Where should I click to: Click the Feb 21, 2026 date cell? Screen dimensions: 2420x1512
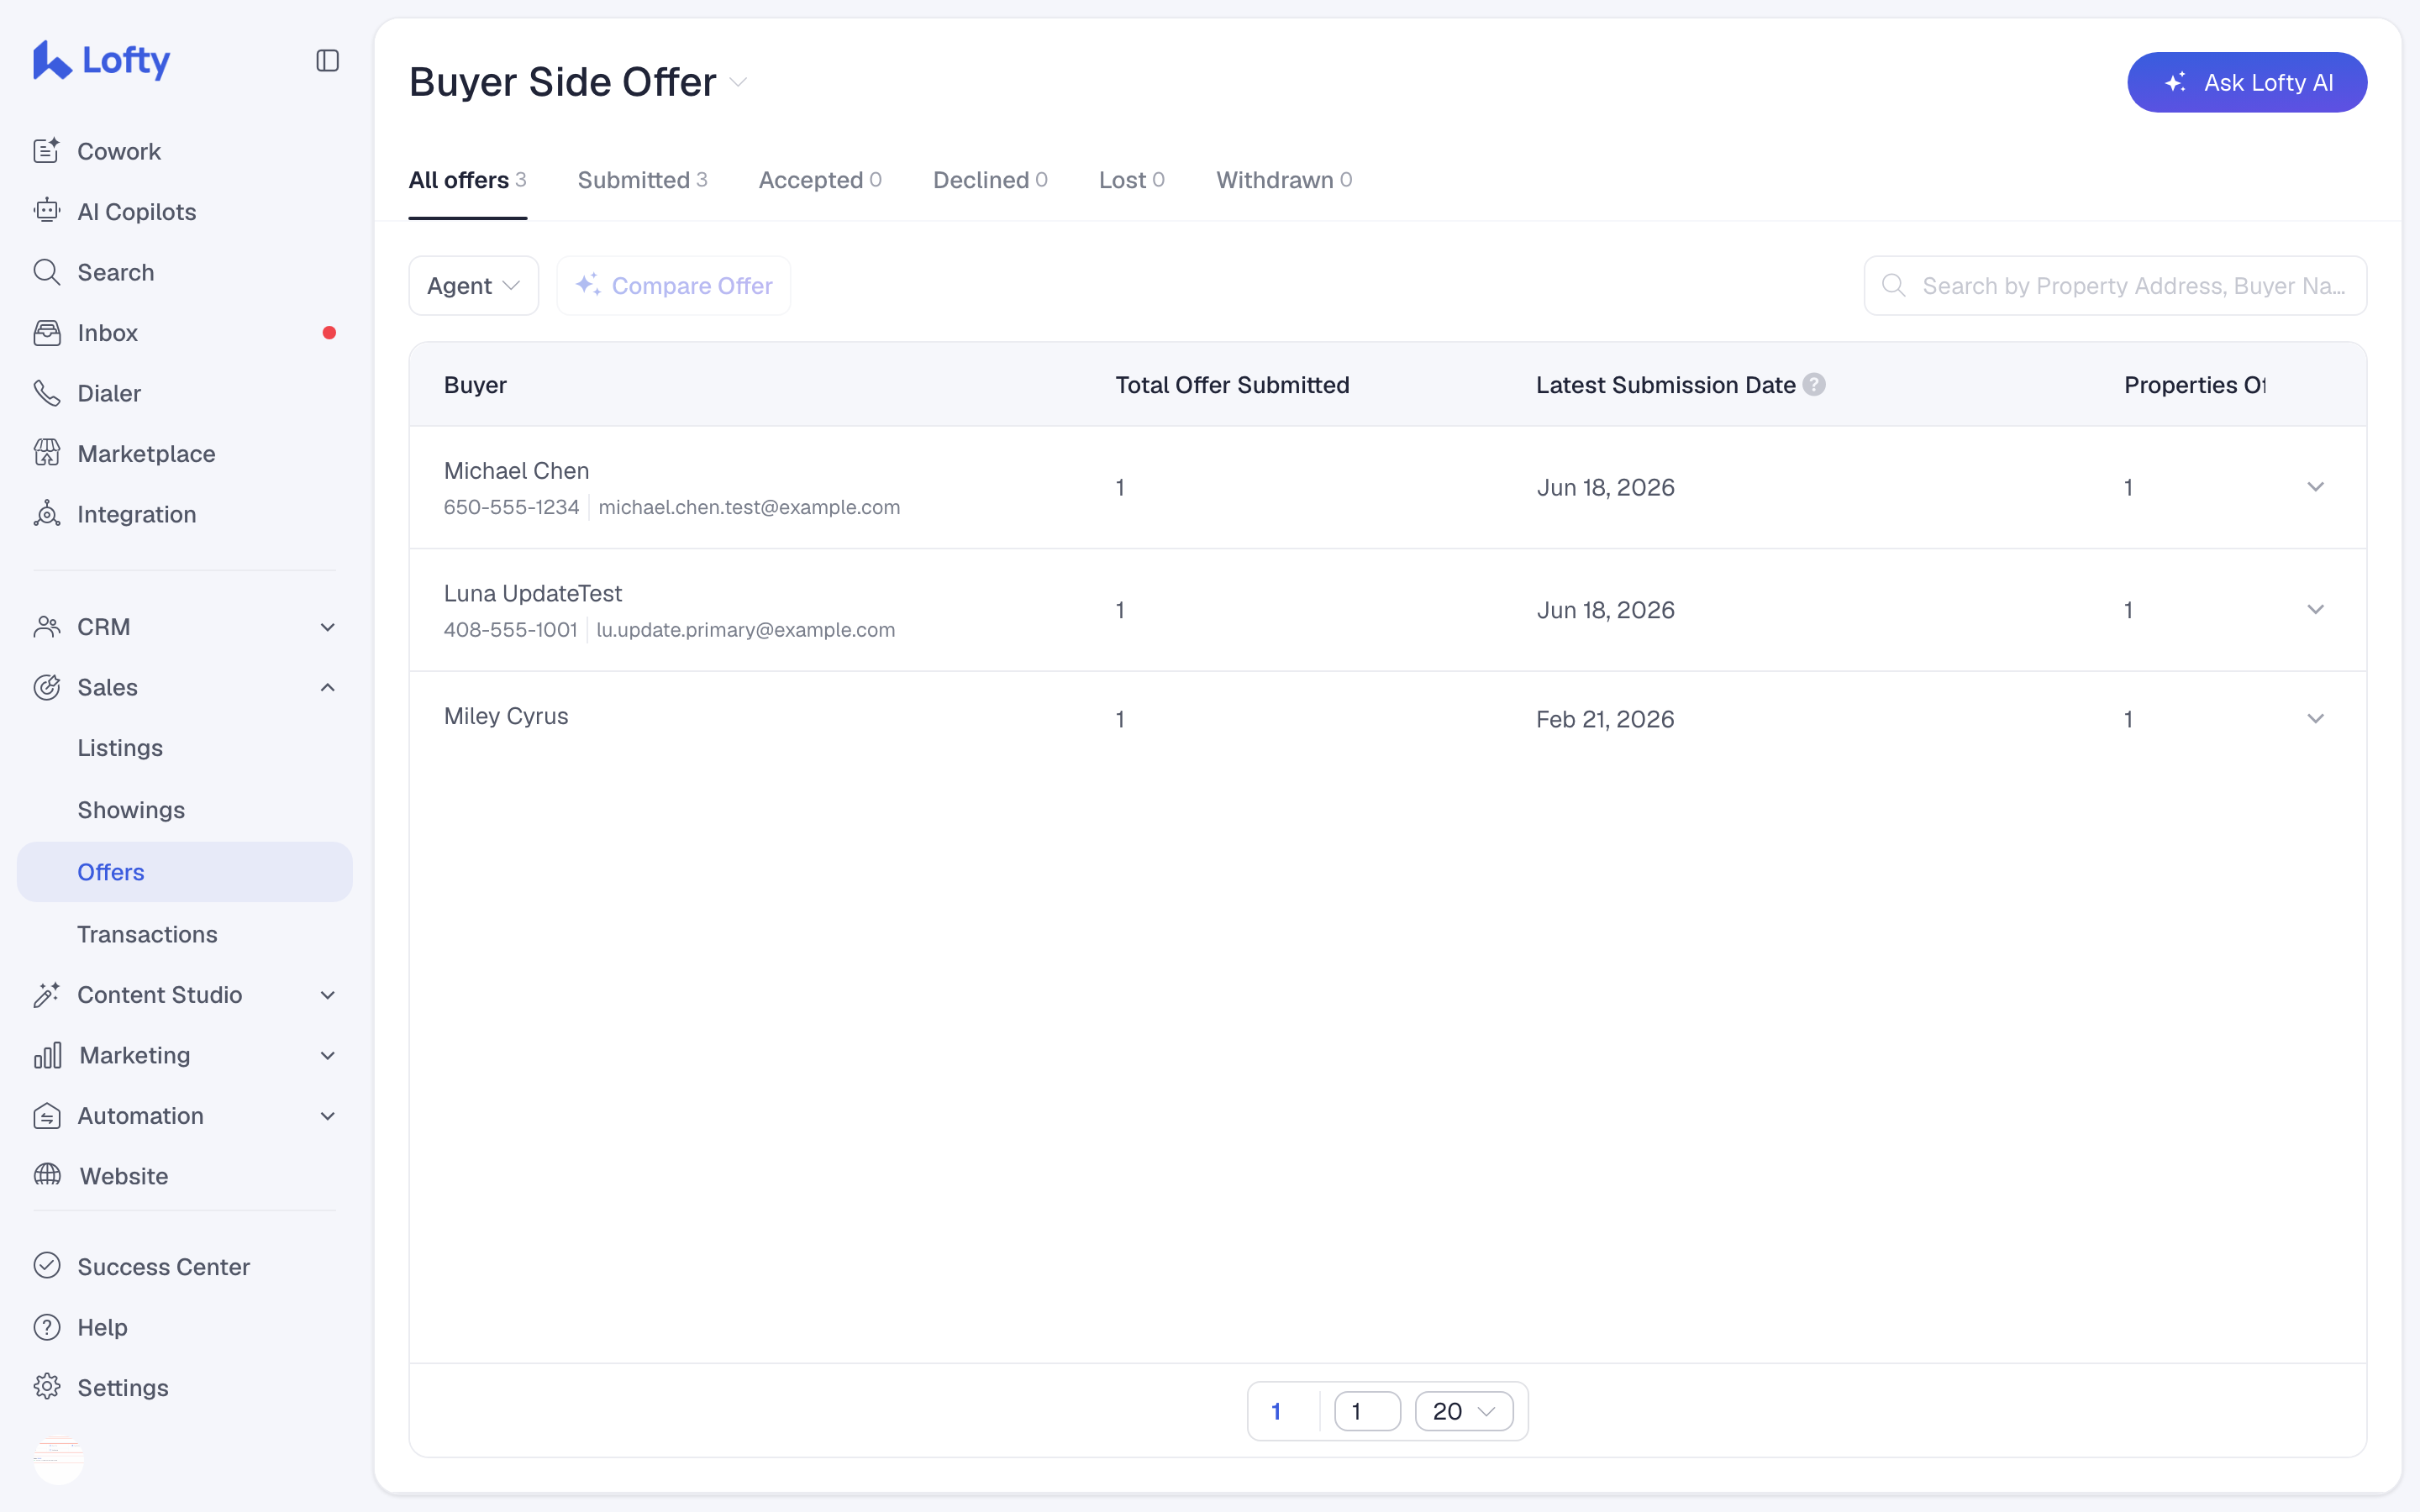(1605, 719)
